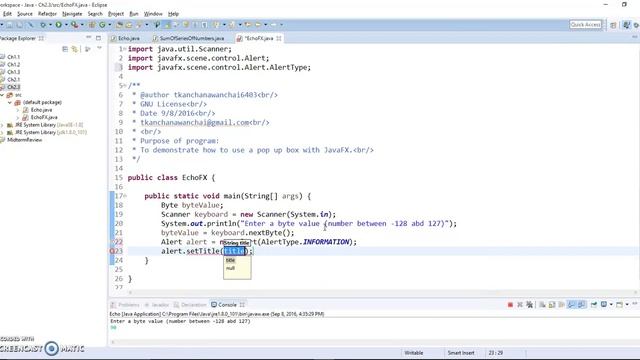Open the Edit menu

point(7,14)
